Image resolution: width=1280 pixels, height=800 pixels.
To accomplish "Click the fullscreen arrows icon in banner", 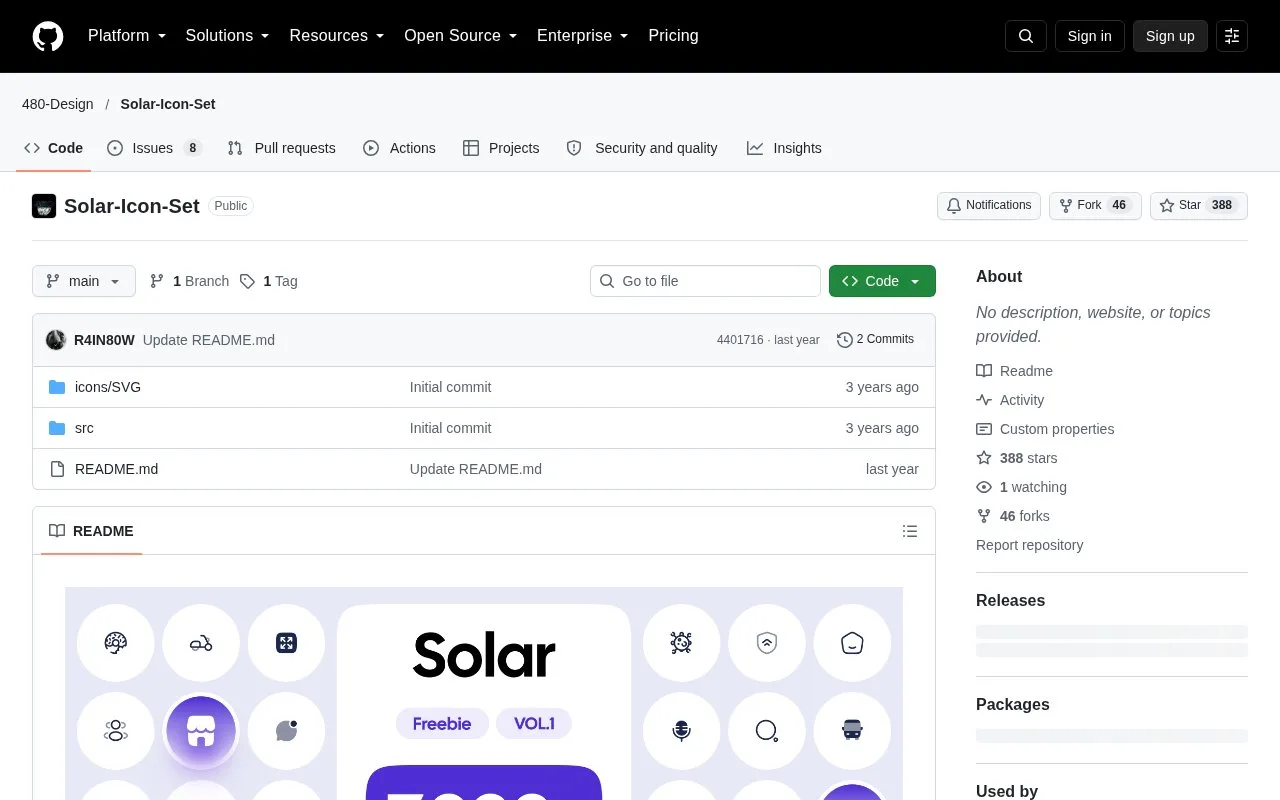I will click(287, 643).
